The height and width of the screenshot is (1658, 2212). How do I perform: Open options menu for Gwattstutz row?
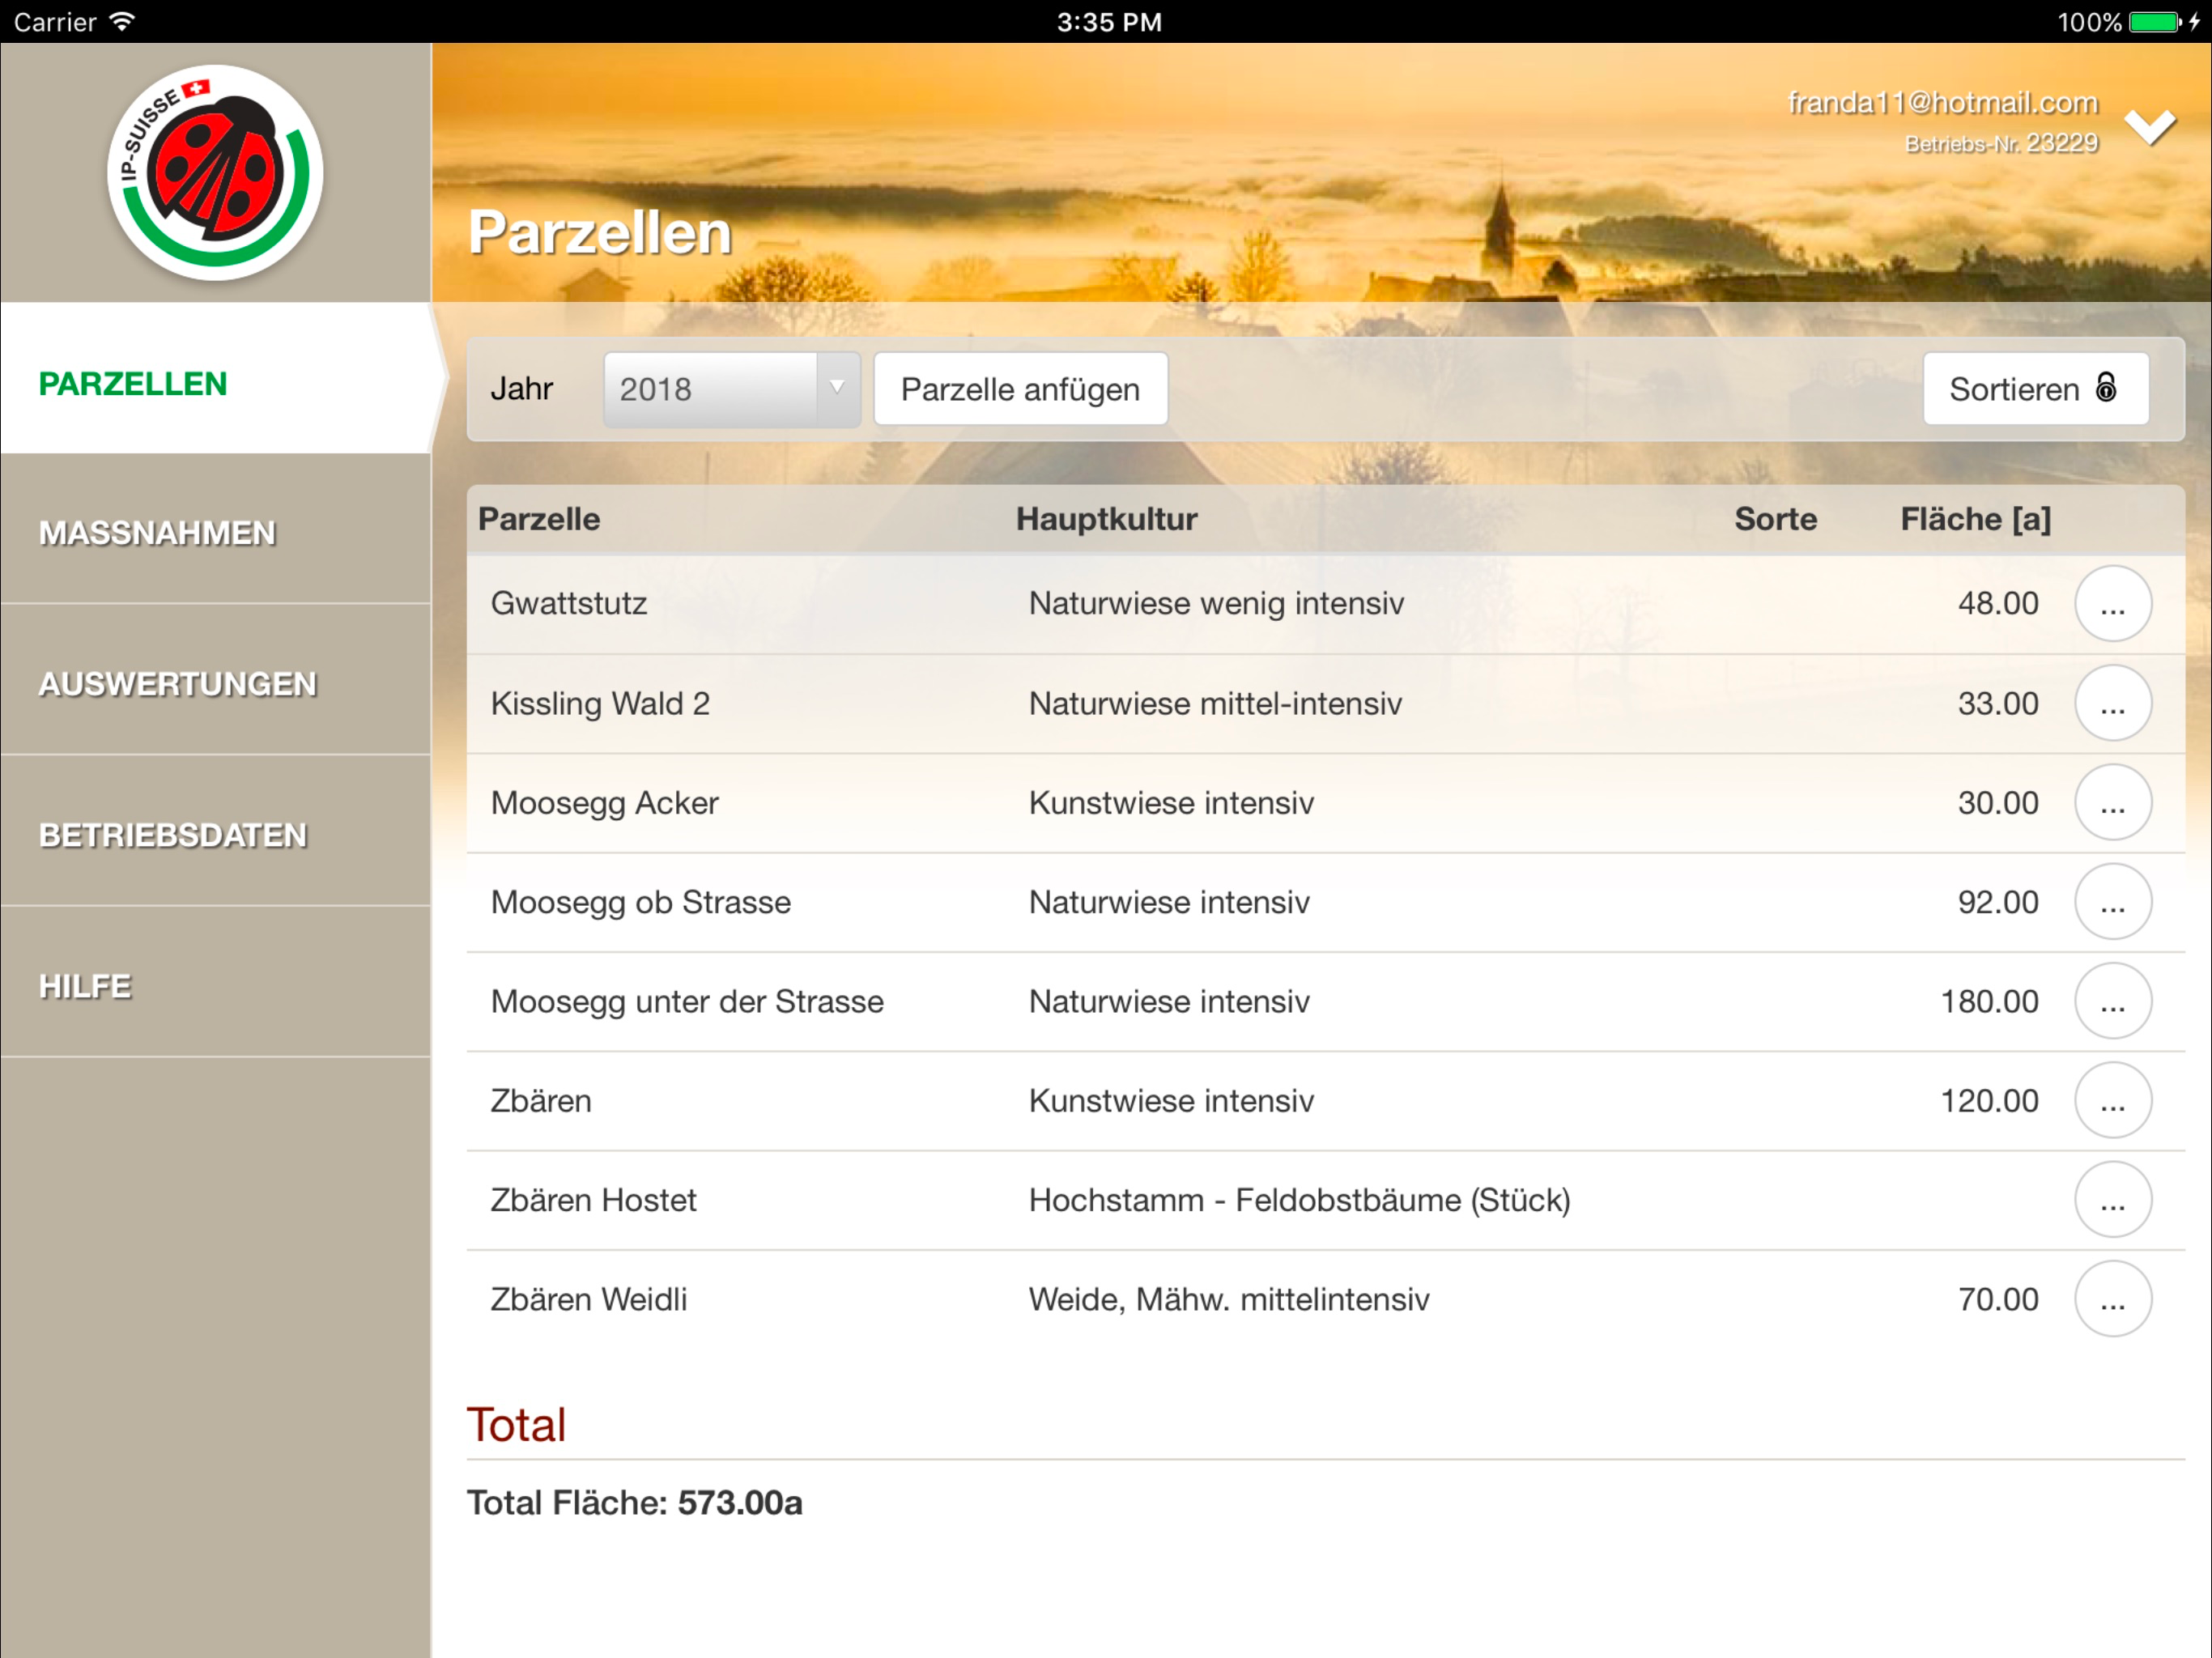coord(2112,604)
